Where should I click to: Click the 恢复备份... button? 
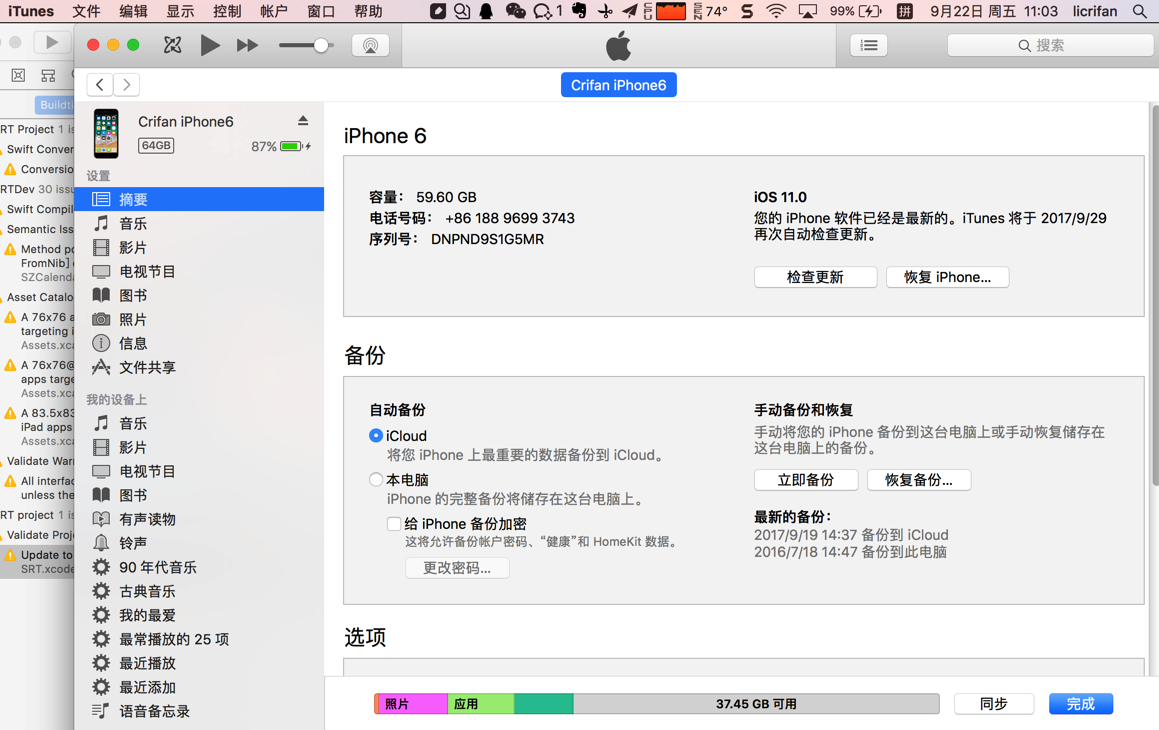pos(919,480)
